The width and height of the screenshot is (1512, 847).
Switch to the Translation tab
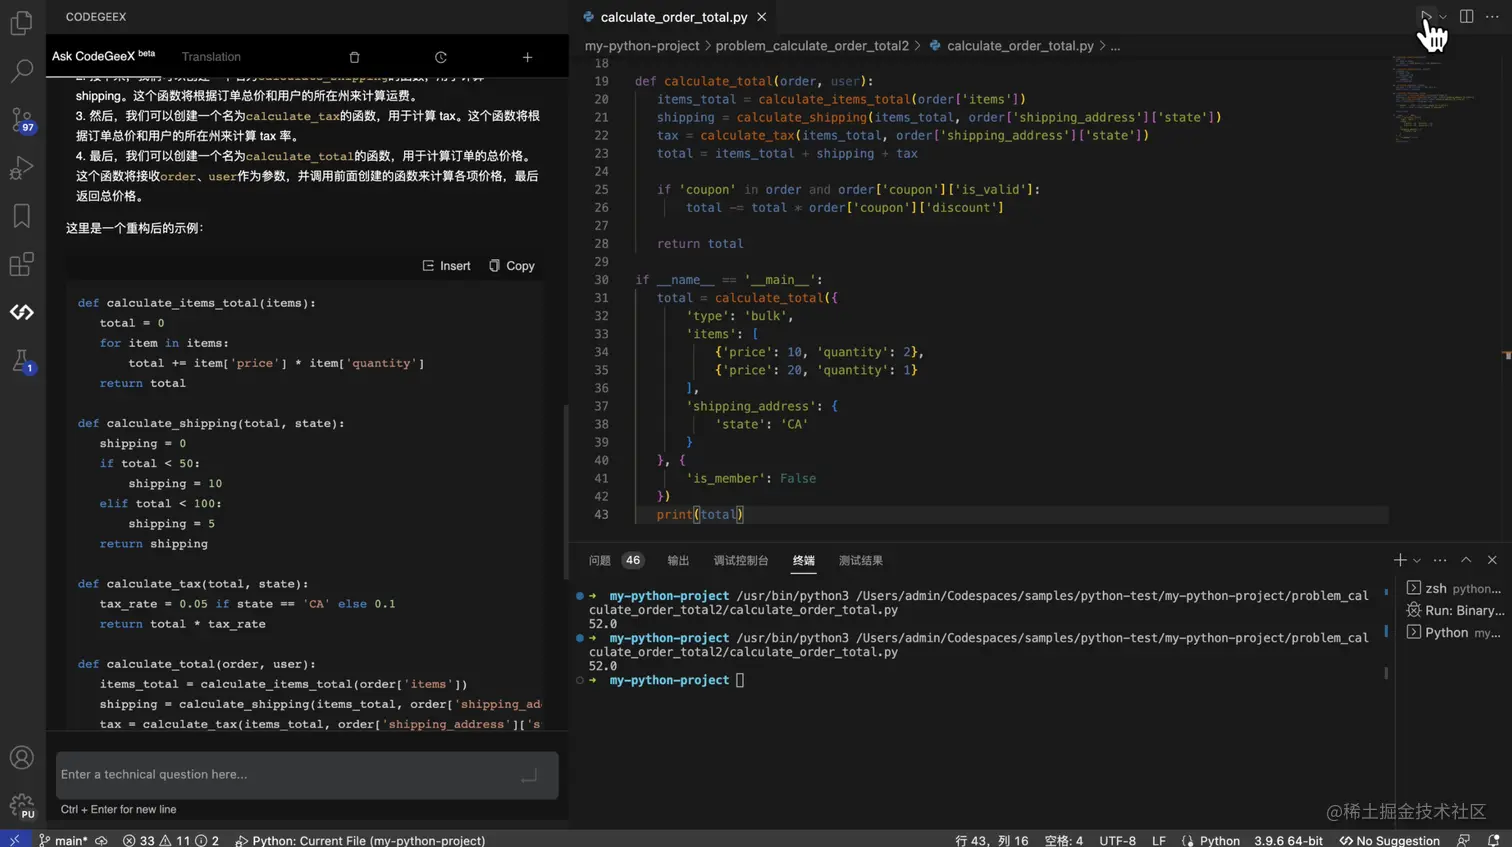[211, 57]
